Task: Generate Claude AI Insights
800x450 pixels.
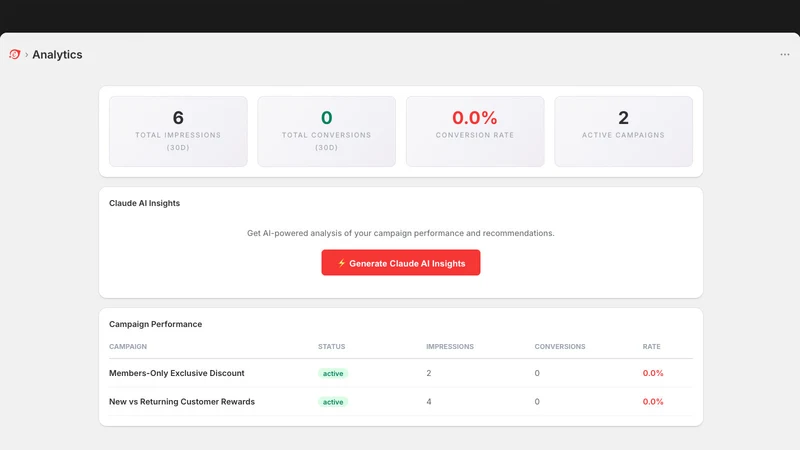Action: pyautogui.click(x=401, y=263)
